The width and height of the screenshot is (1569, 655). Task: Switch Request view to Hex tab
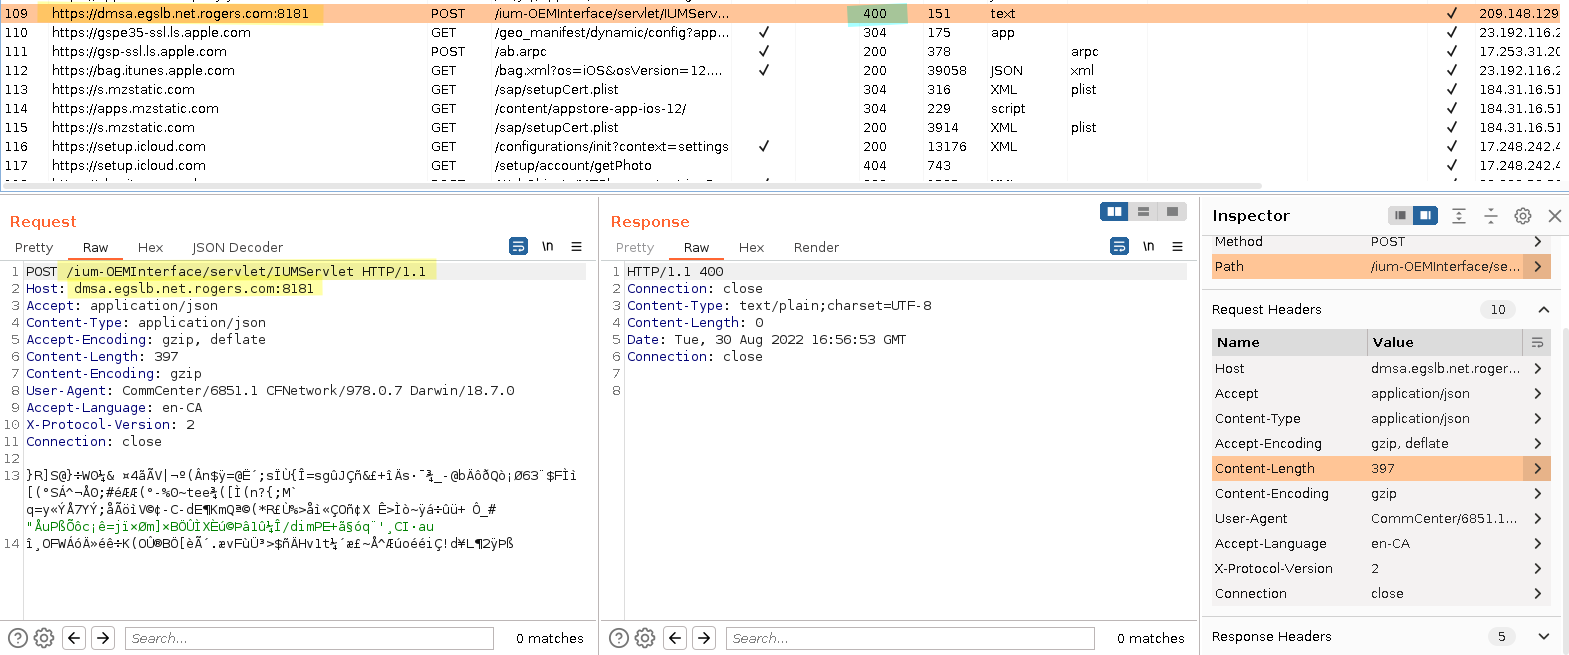point(150,247)
